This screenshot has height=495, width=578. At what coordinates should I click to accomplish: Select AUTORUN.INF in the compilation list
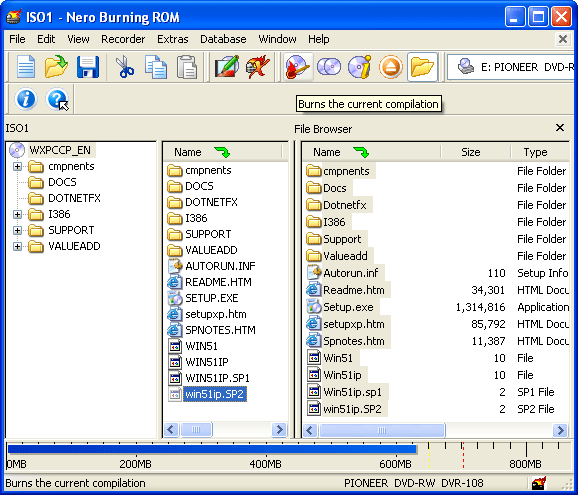(x=220, y=266)
